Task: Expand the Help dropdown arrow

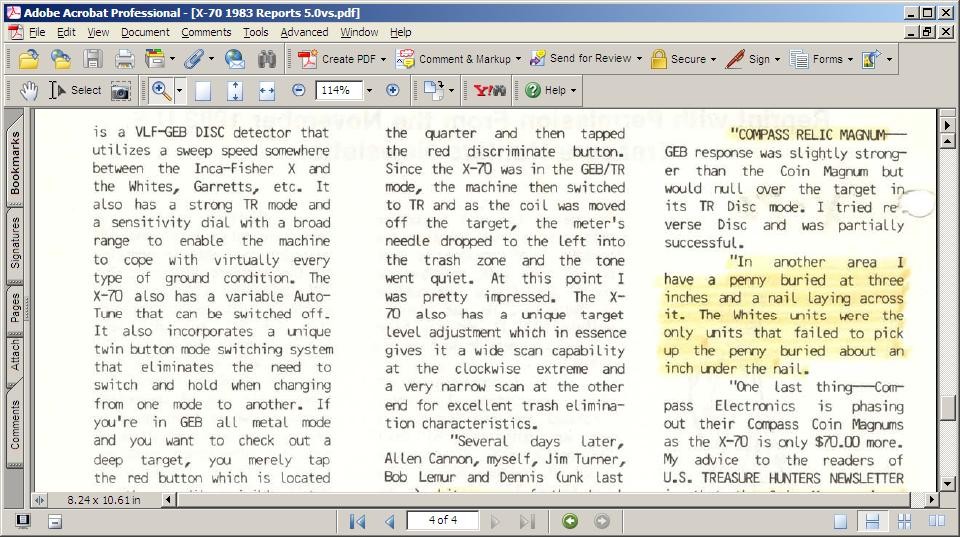Action: [x=574, y=91]
